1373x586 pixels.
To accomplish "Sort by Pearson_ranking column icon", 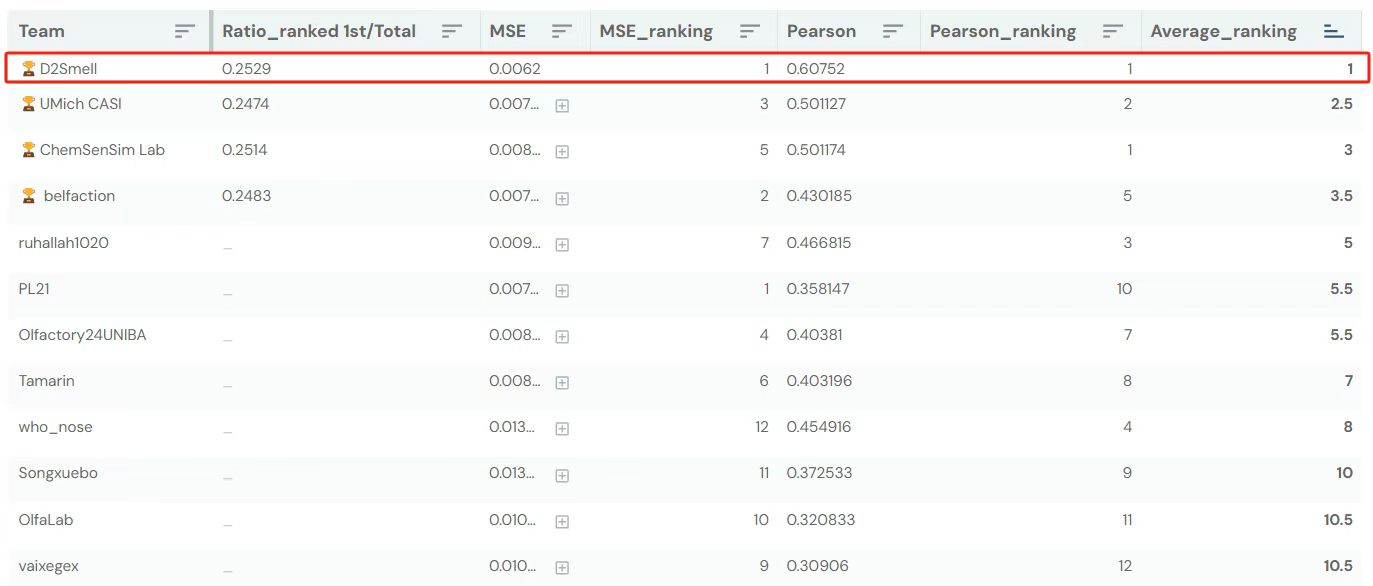I will [x=1113, y=31].
